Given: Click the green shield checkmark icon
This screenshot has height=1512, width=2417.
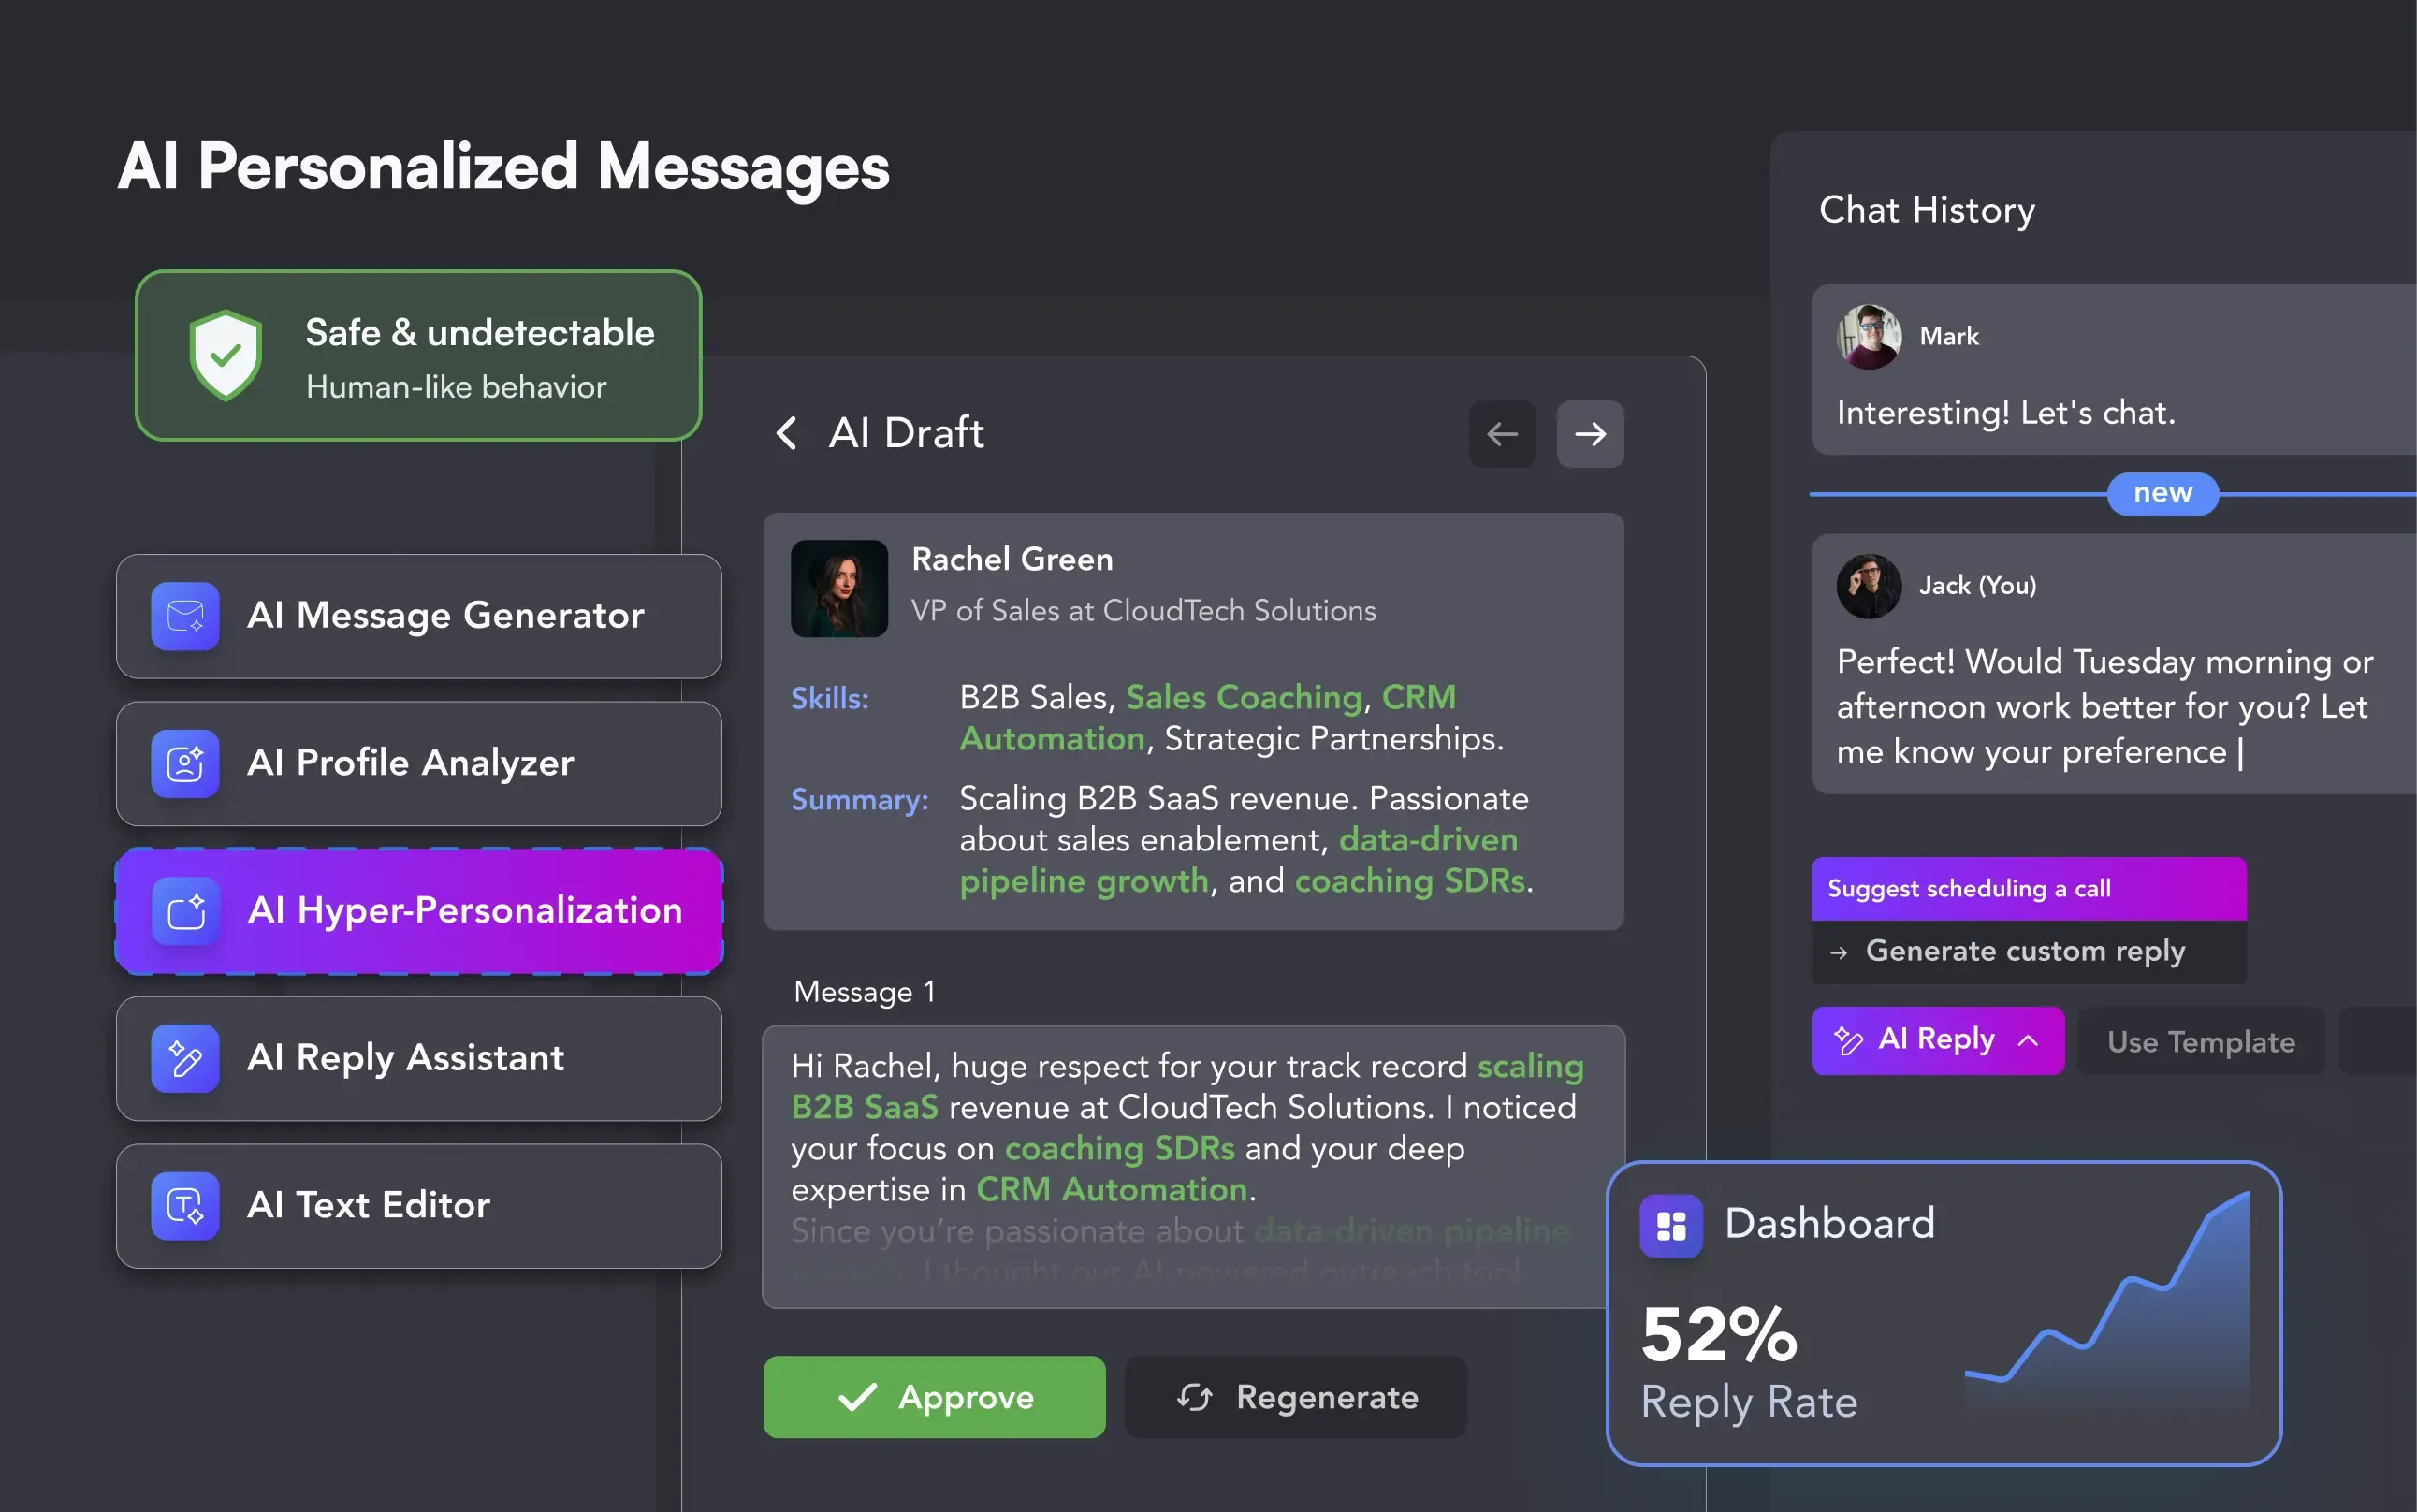Looking at the screenshot, I should coord(226,356).
